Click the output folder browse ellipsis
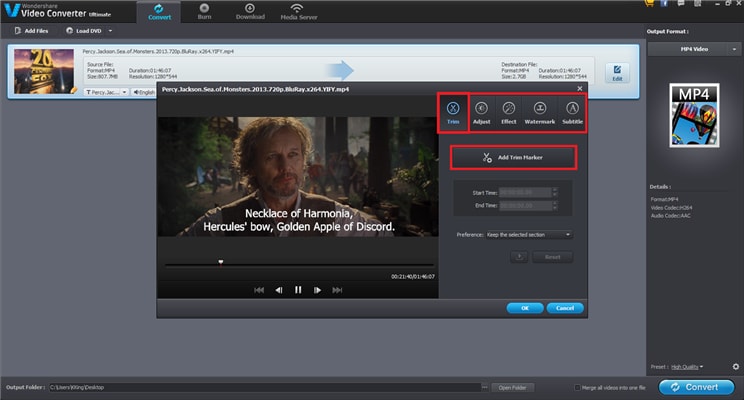Image resolution: width=744 pixels, height=400 pixels. click(x=484, y=387)
